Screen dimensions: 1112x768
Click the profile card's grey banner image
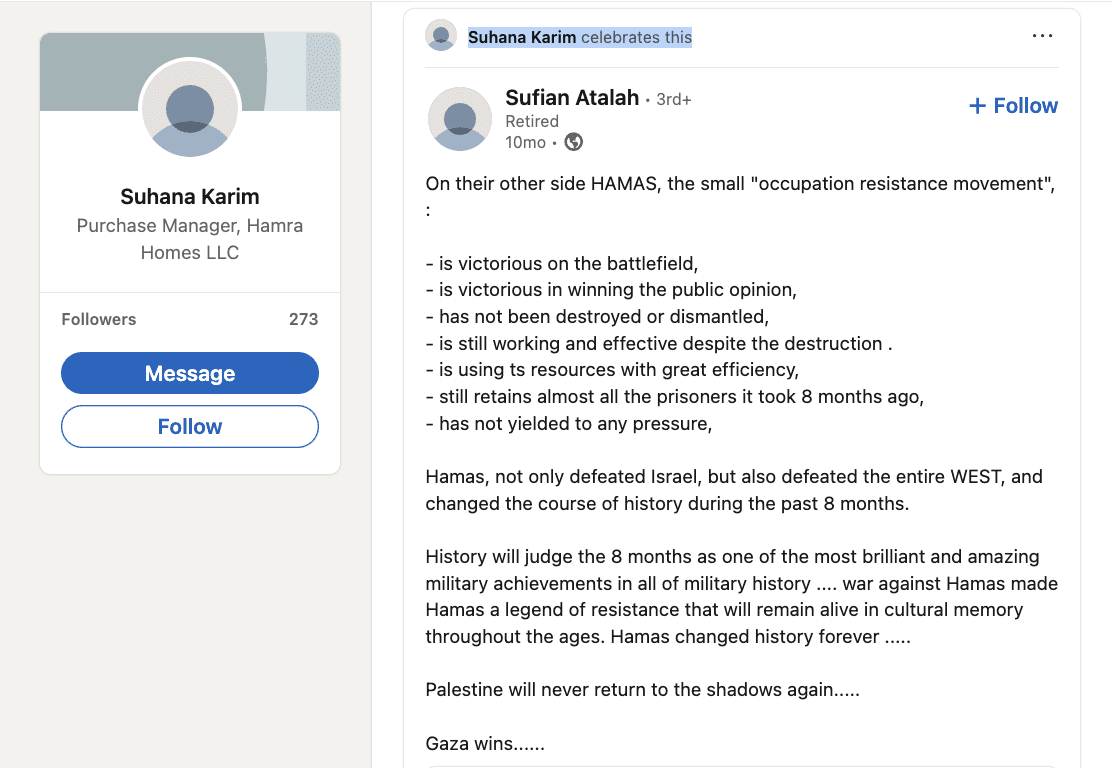pos(190,72)
